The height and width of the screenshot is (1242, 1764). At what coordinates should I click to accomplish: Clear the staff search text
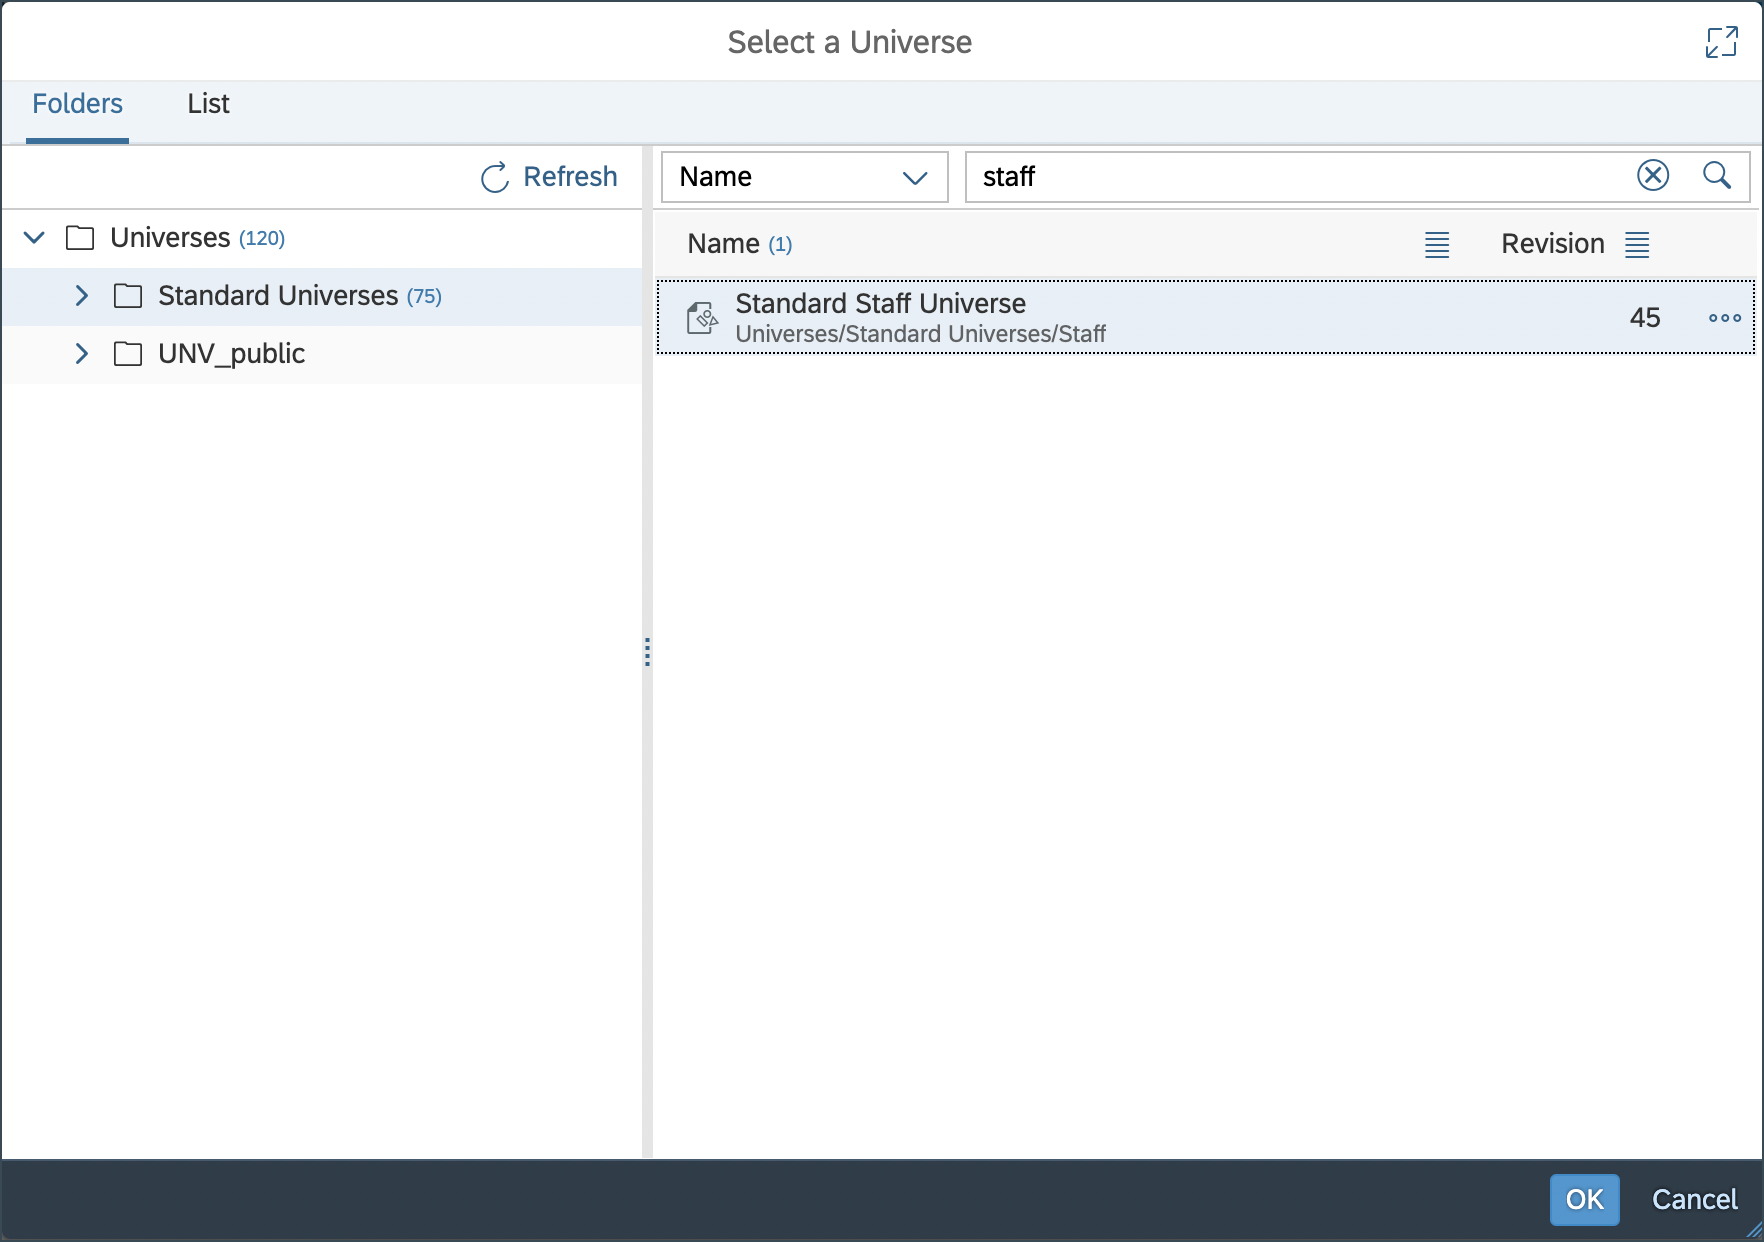pyautogui.click(x=1653, y=175)
